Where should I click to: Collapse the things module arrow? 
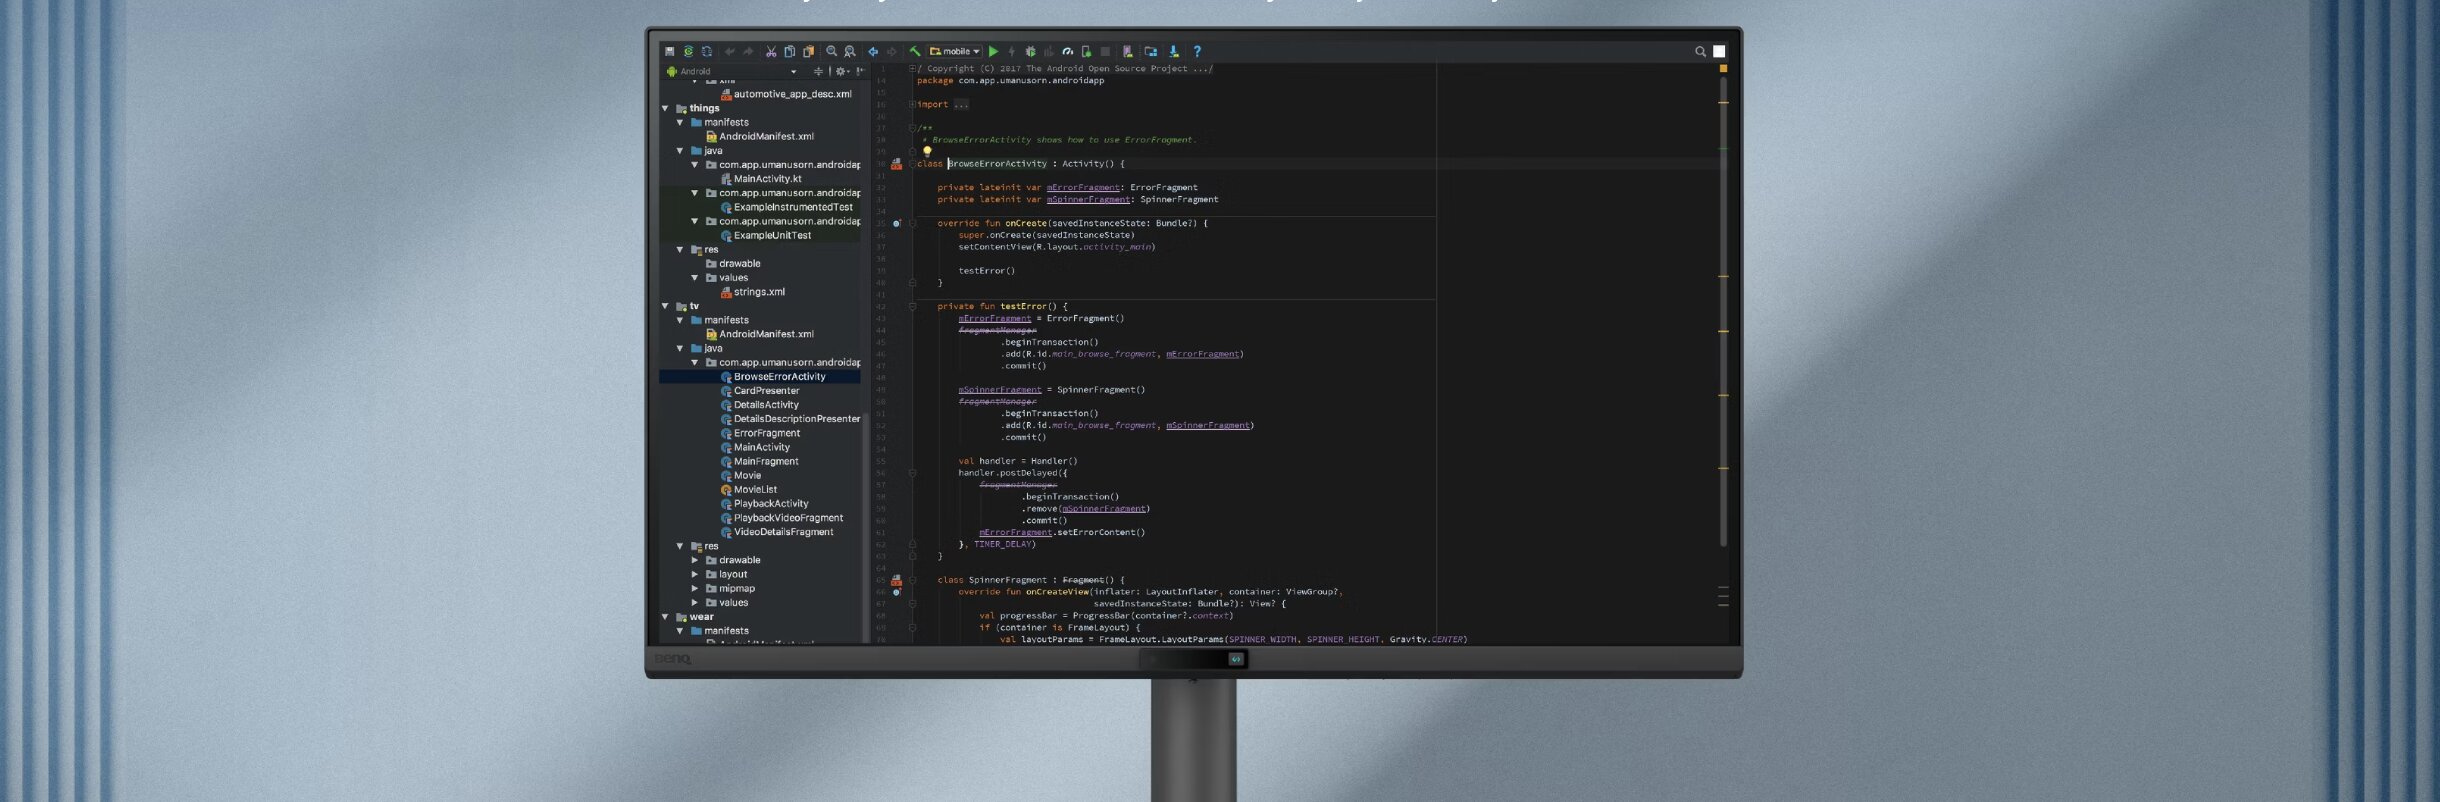click(666, 108)
